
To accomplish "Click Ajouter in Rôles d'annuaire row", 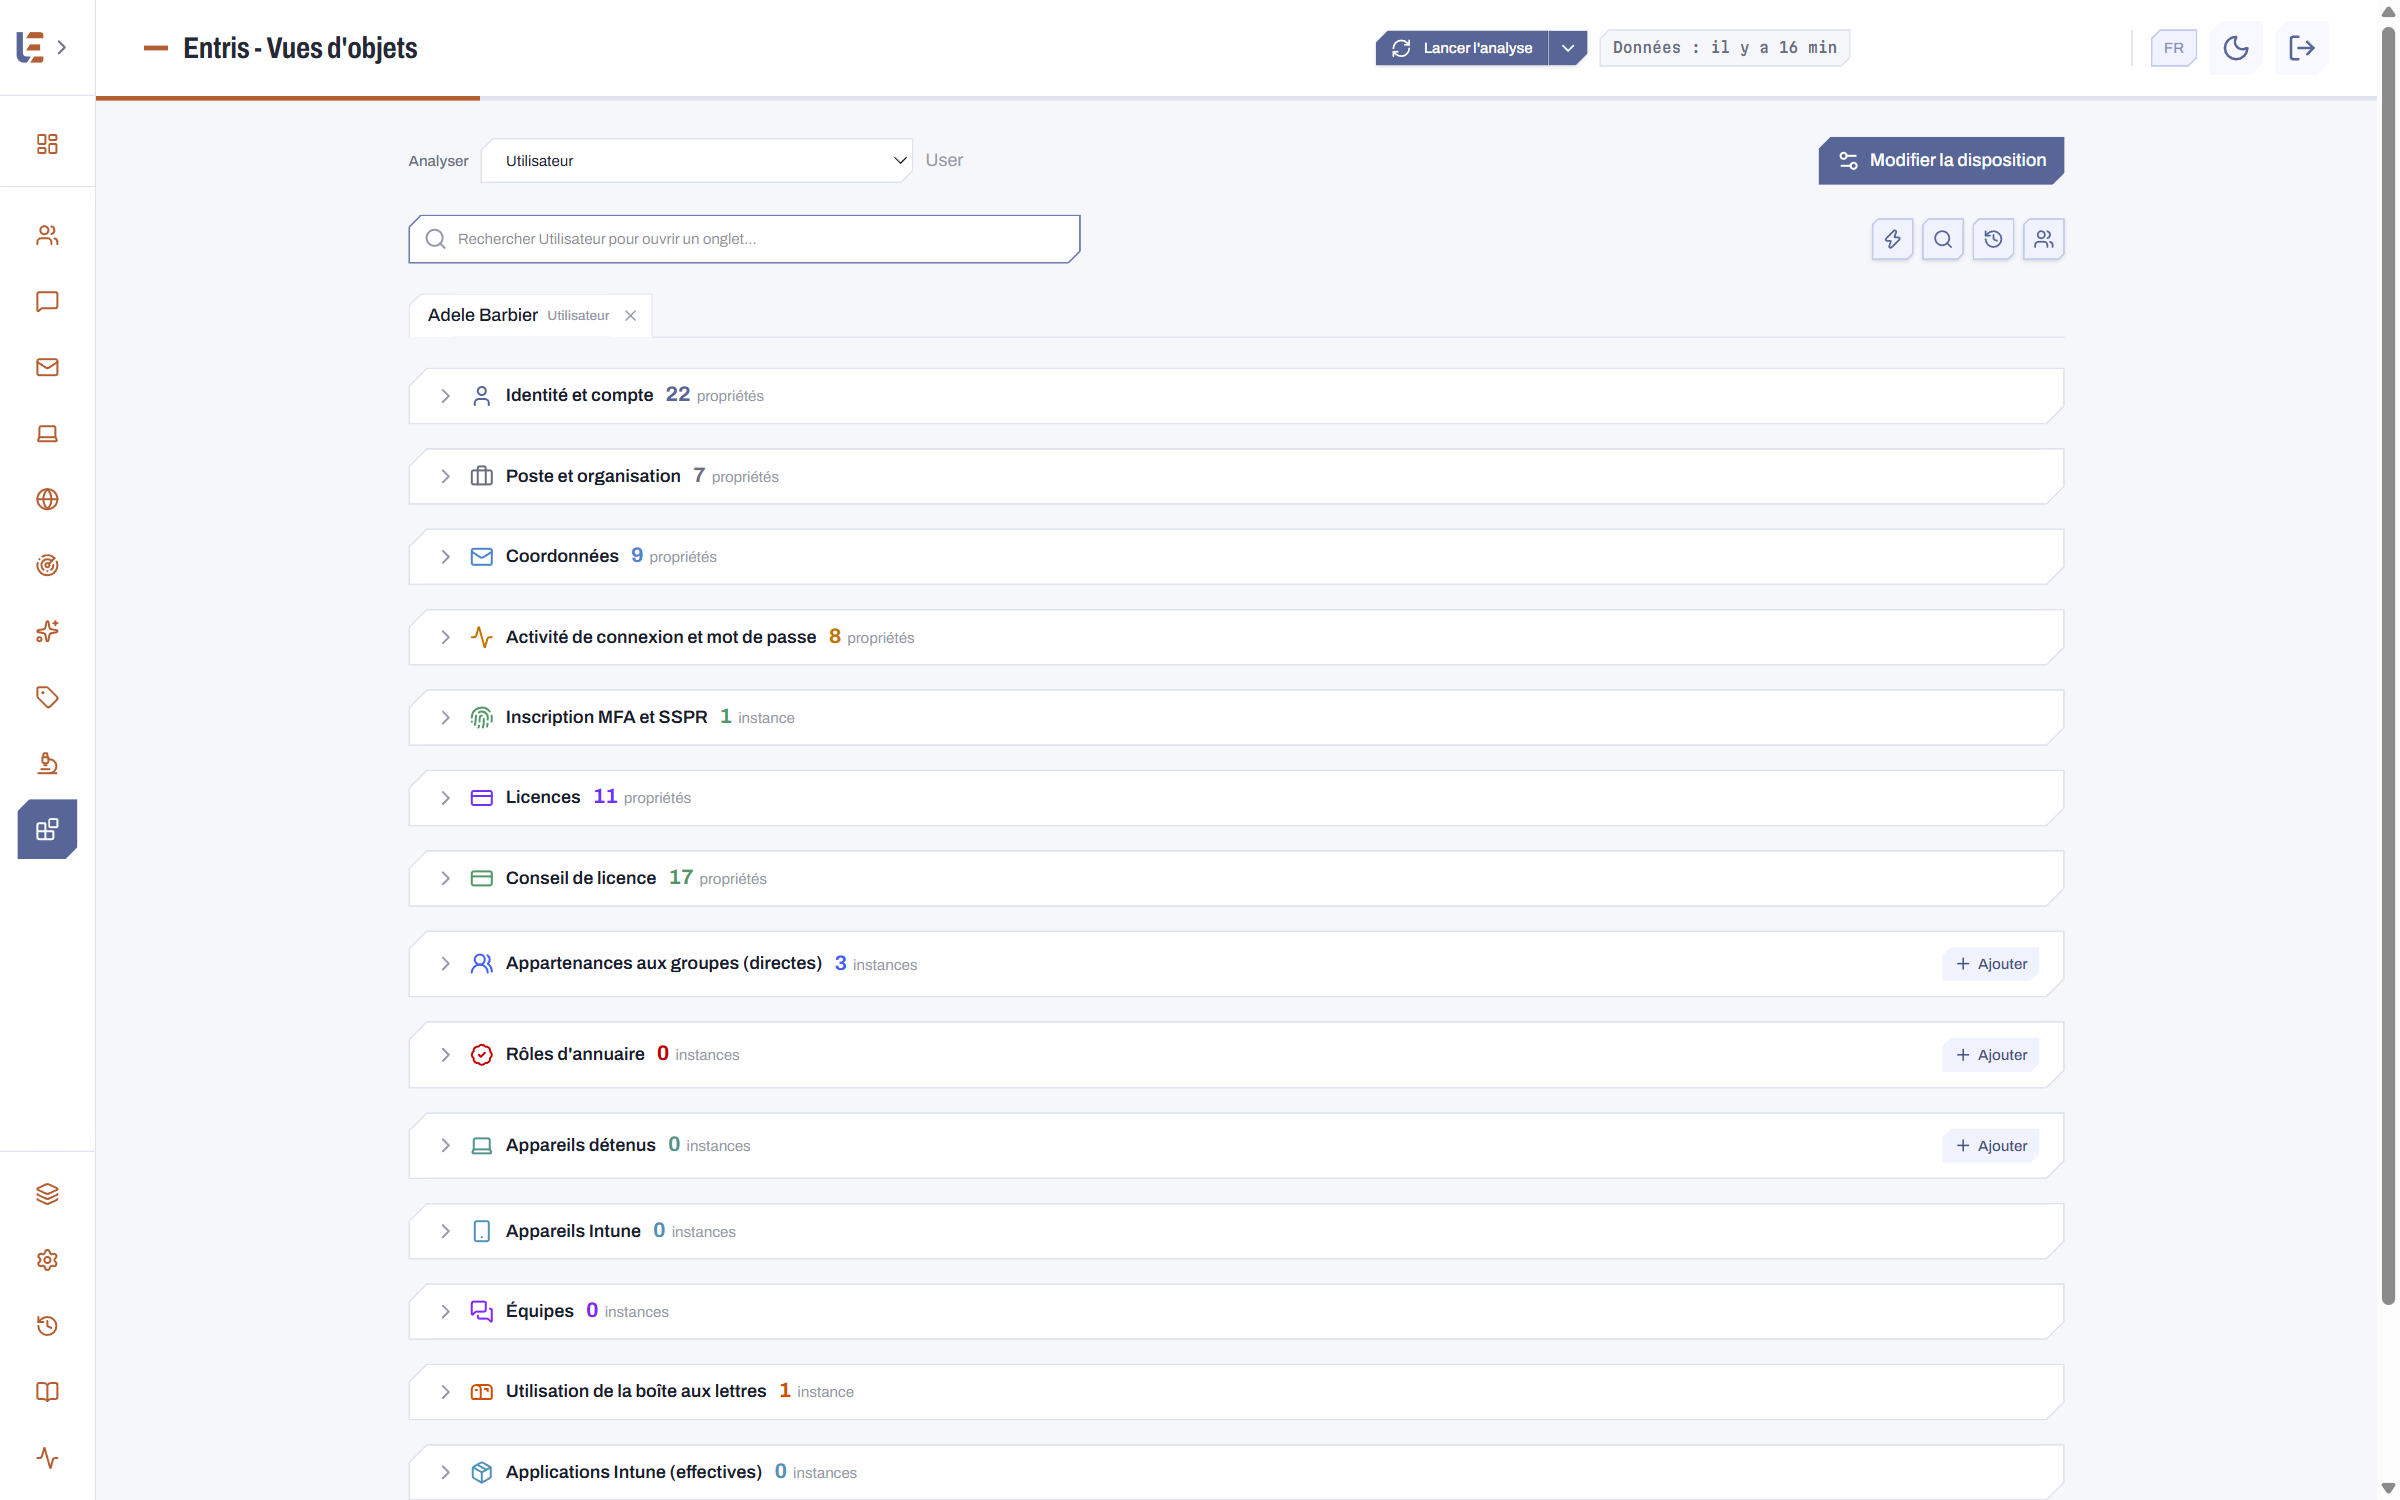I will pyautogui.click(x=1991, y=1055).
